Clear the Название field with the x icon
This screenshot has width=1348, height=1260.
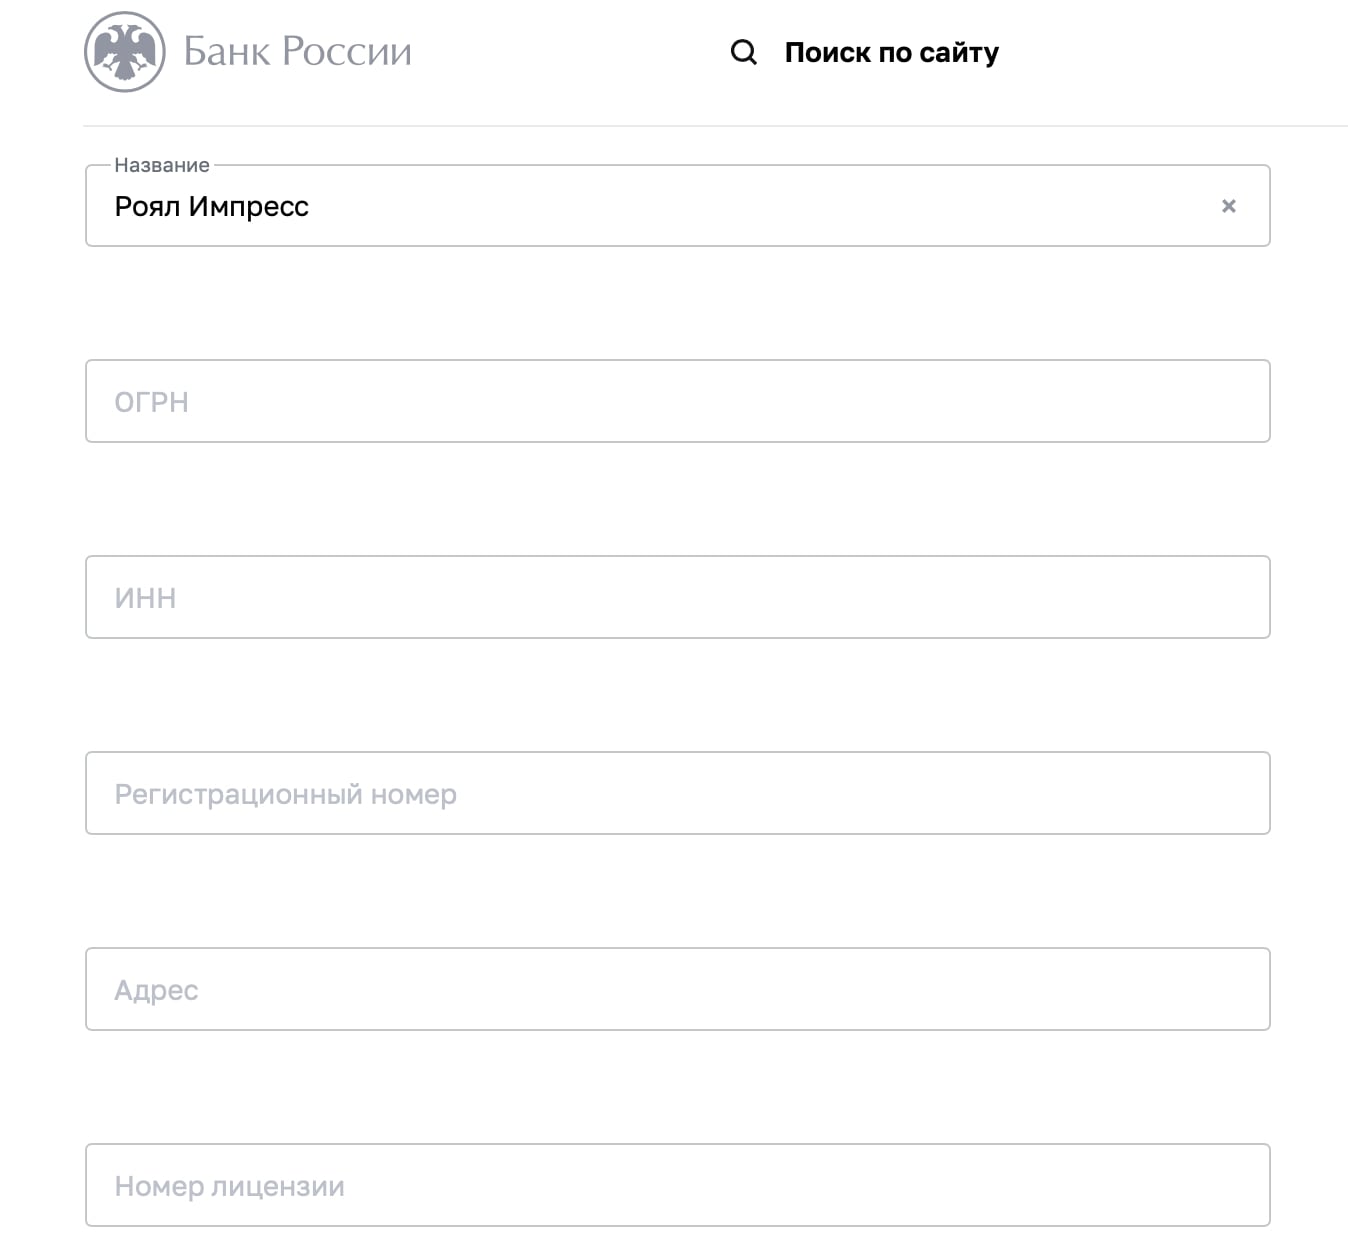pyautogui.click(x=1229, y=206)
